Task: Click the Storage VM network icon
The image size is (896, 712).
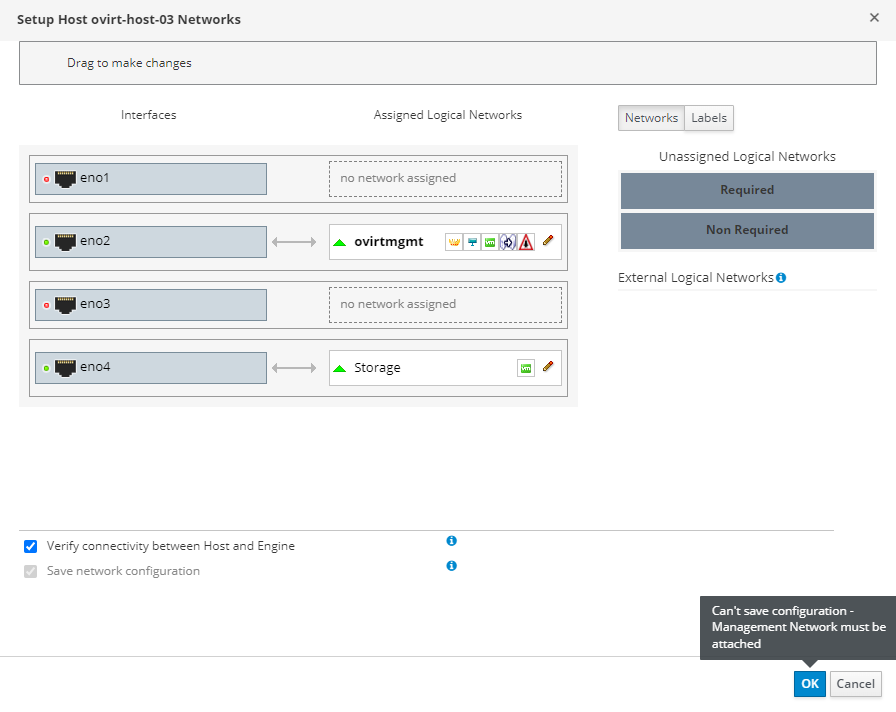Action: point(525,368)
